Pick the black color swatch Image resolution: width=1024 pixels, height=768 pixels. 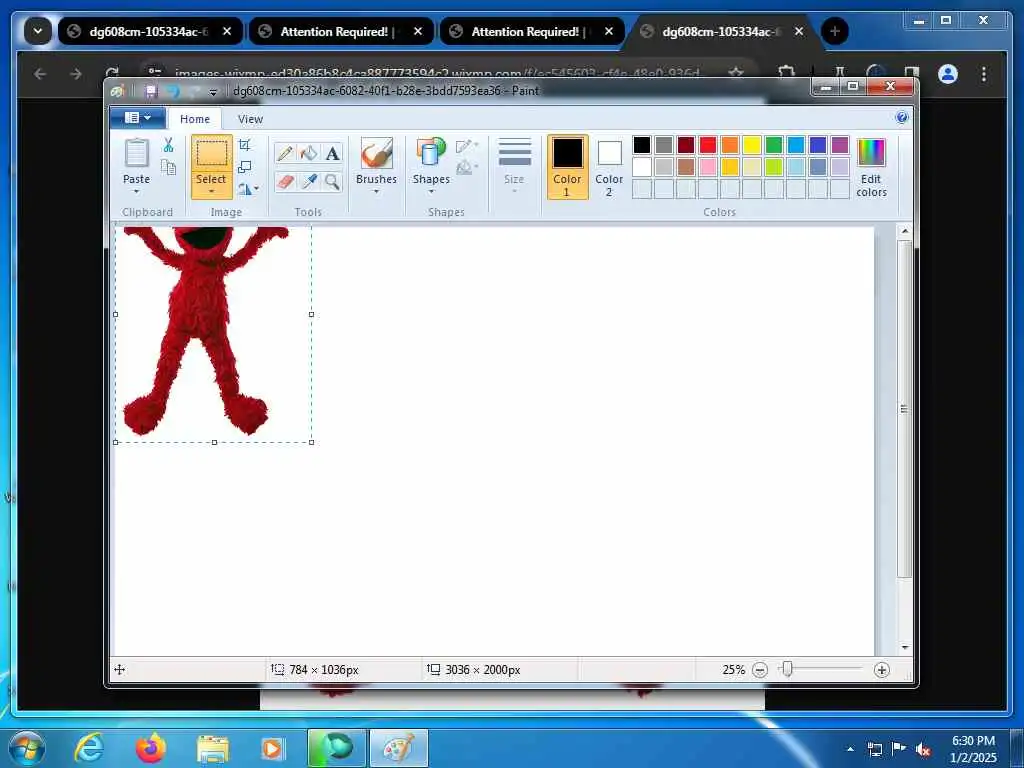pyautogui.click(x=642, y=145)
